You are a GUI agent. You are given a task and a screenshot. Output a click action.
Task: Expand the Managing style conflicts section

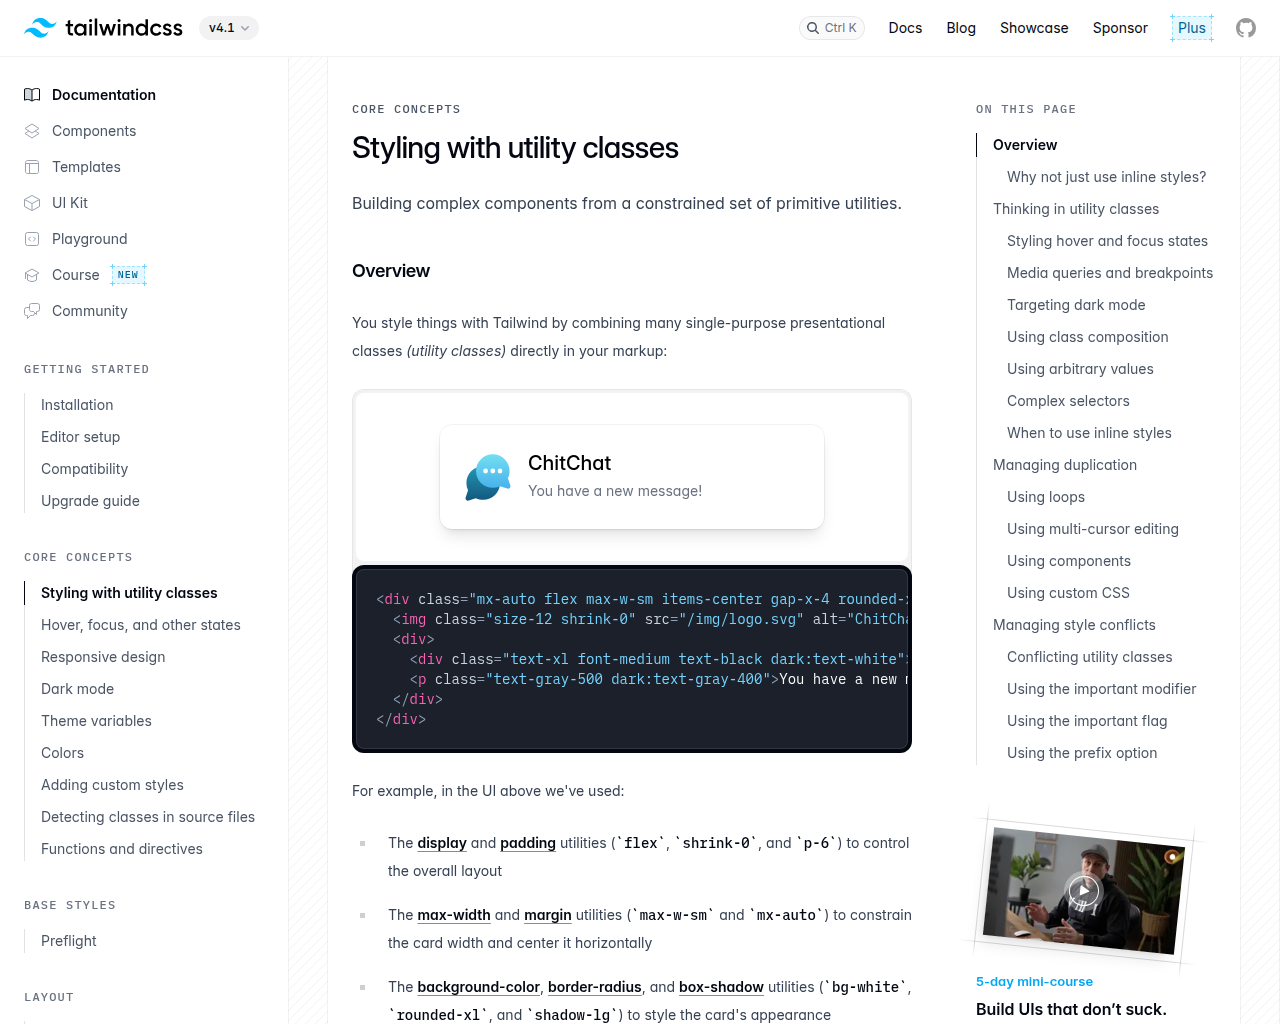coord(1074,624)
